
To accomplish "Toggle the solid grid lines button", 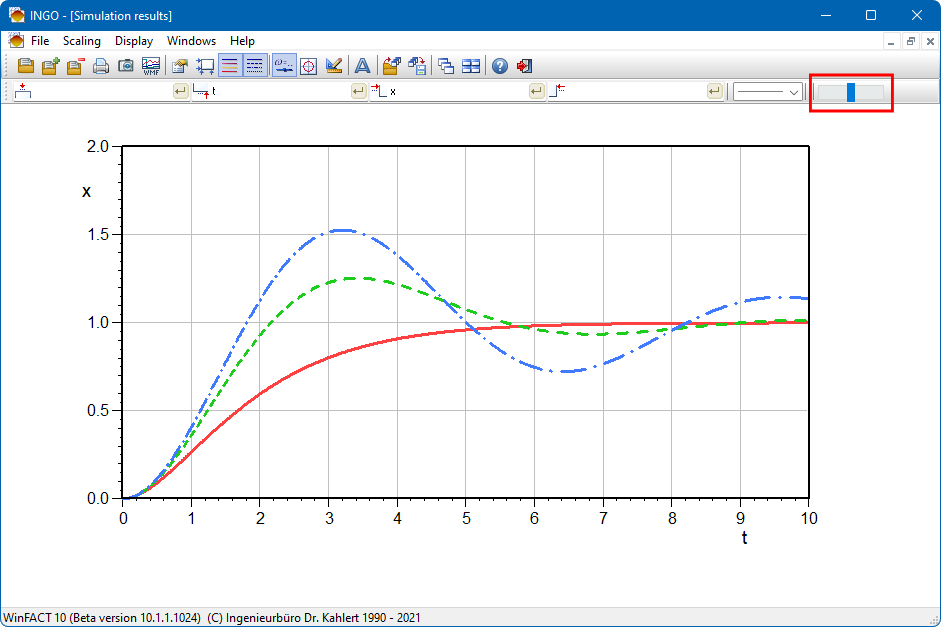I will pos(231,67).
